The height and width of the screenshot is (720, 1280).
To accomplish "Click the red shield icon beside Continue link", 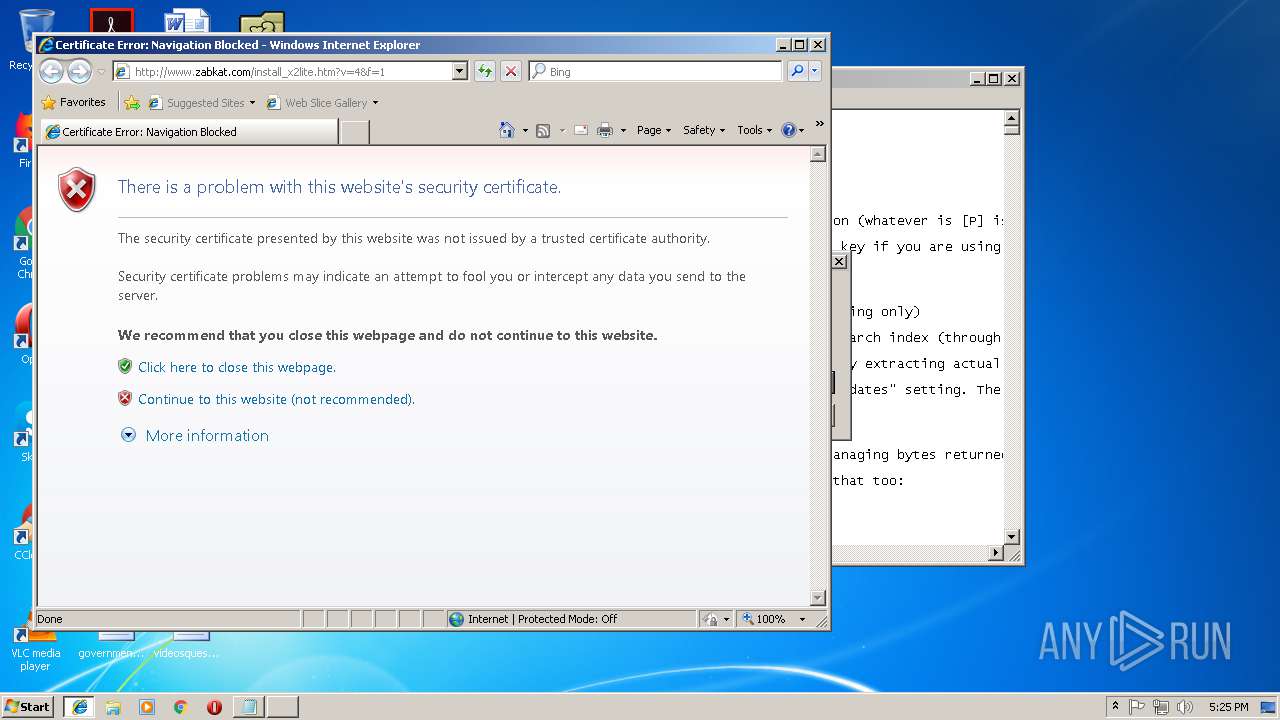I will pyautogui.click(x=125, y=398).
